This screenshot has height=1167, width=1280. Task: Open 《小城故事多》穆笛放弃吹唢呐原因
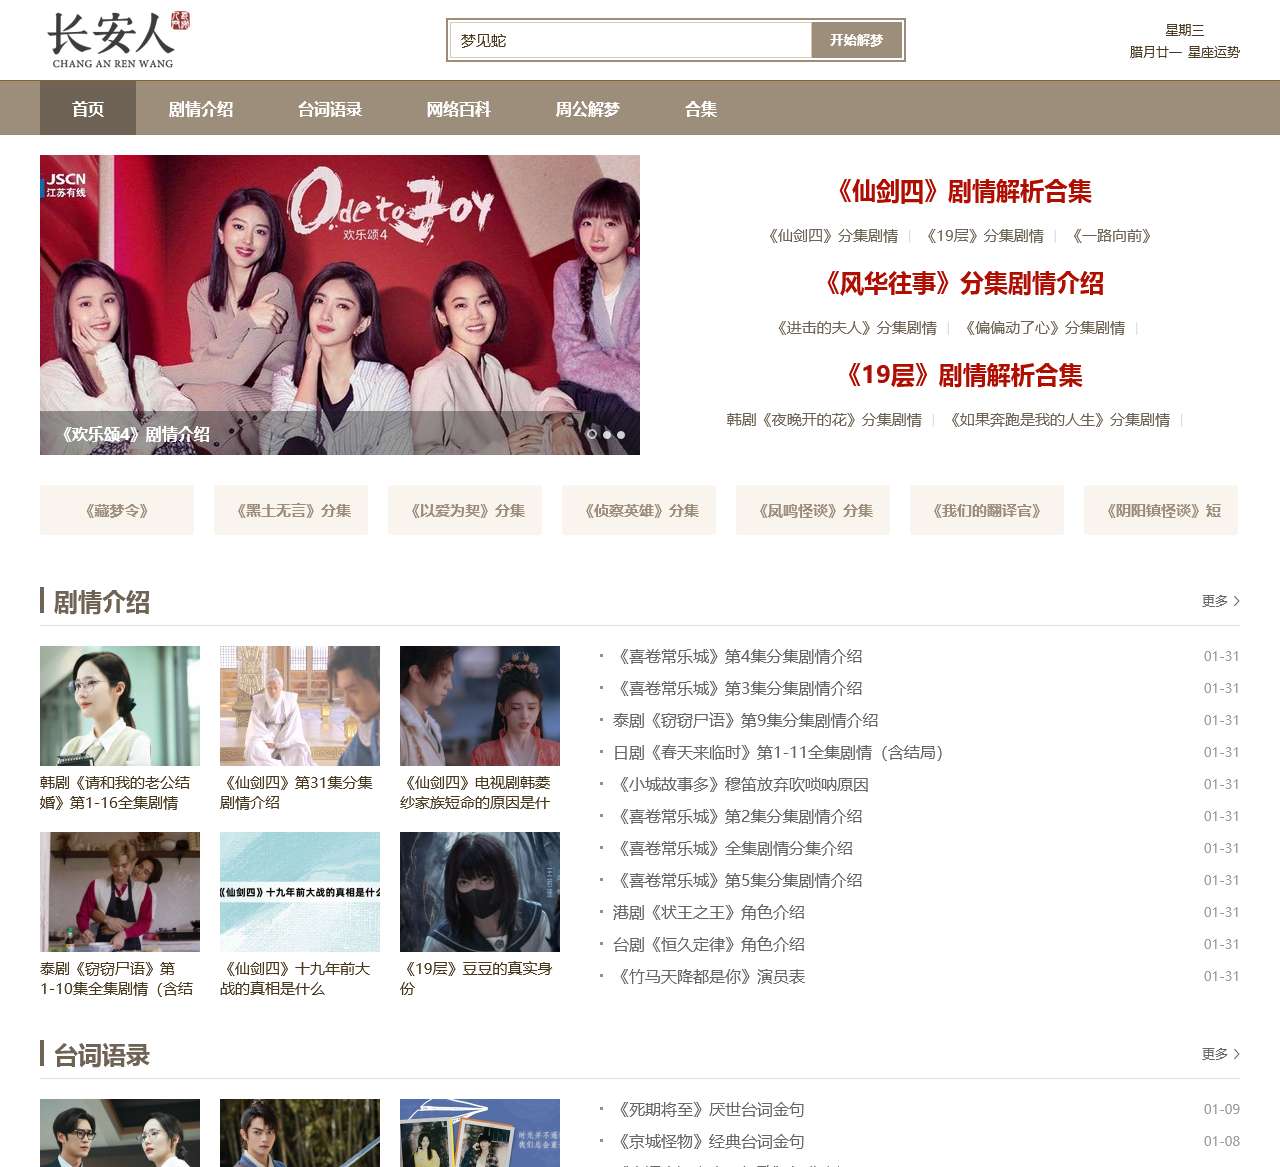[741, 784]
